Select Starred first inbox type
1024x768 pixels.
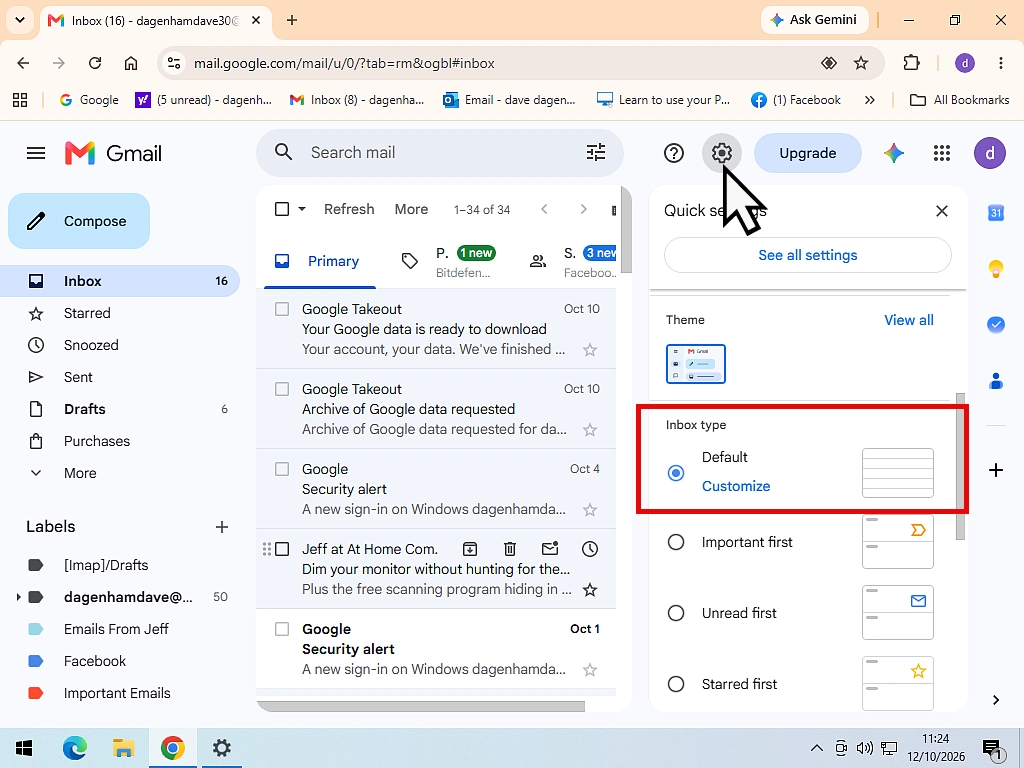[x=676, y=684]
